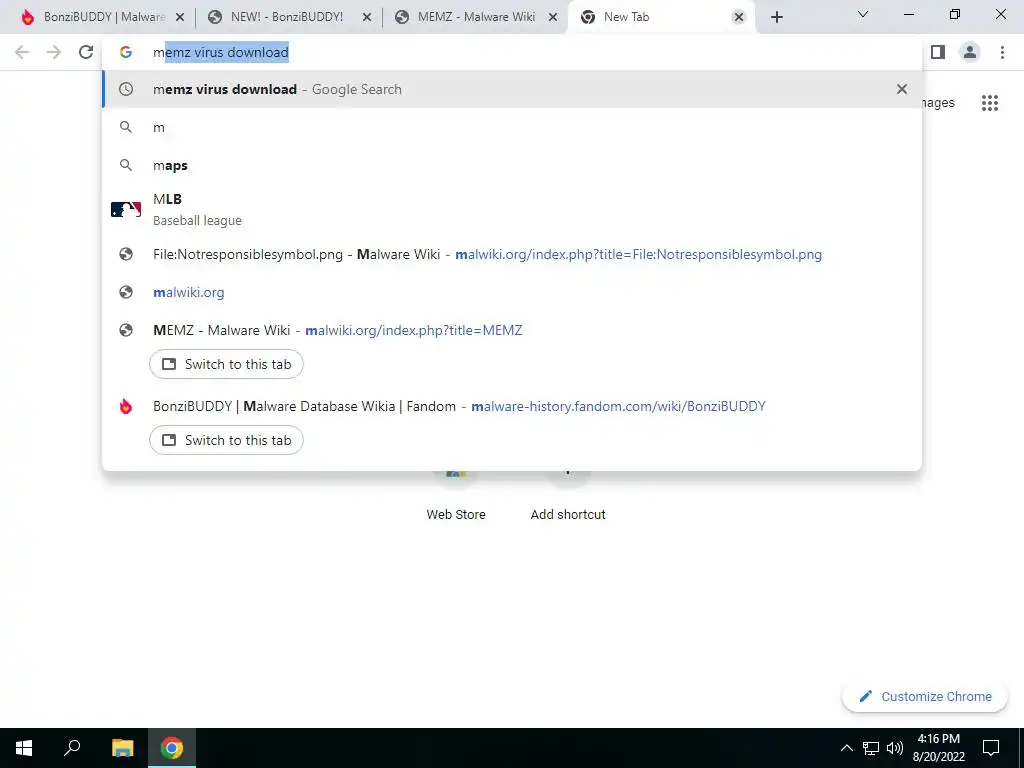Open the tab search chevron

[863, 14]
